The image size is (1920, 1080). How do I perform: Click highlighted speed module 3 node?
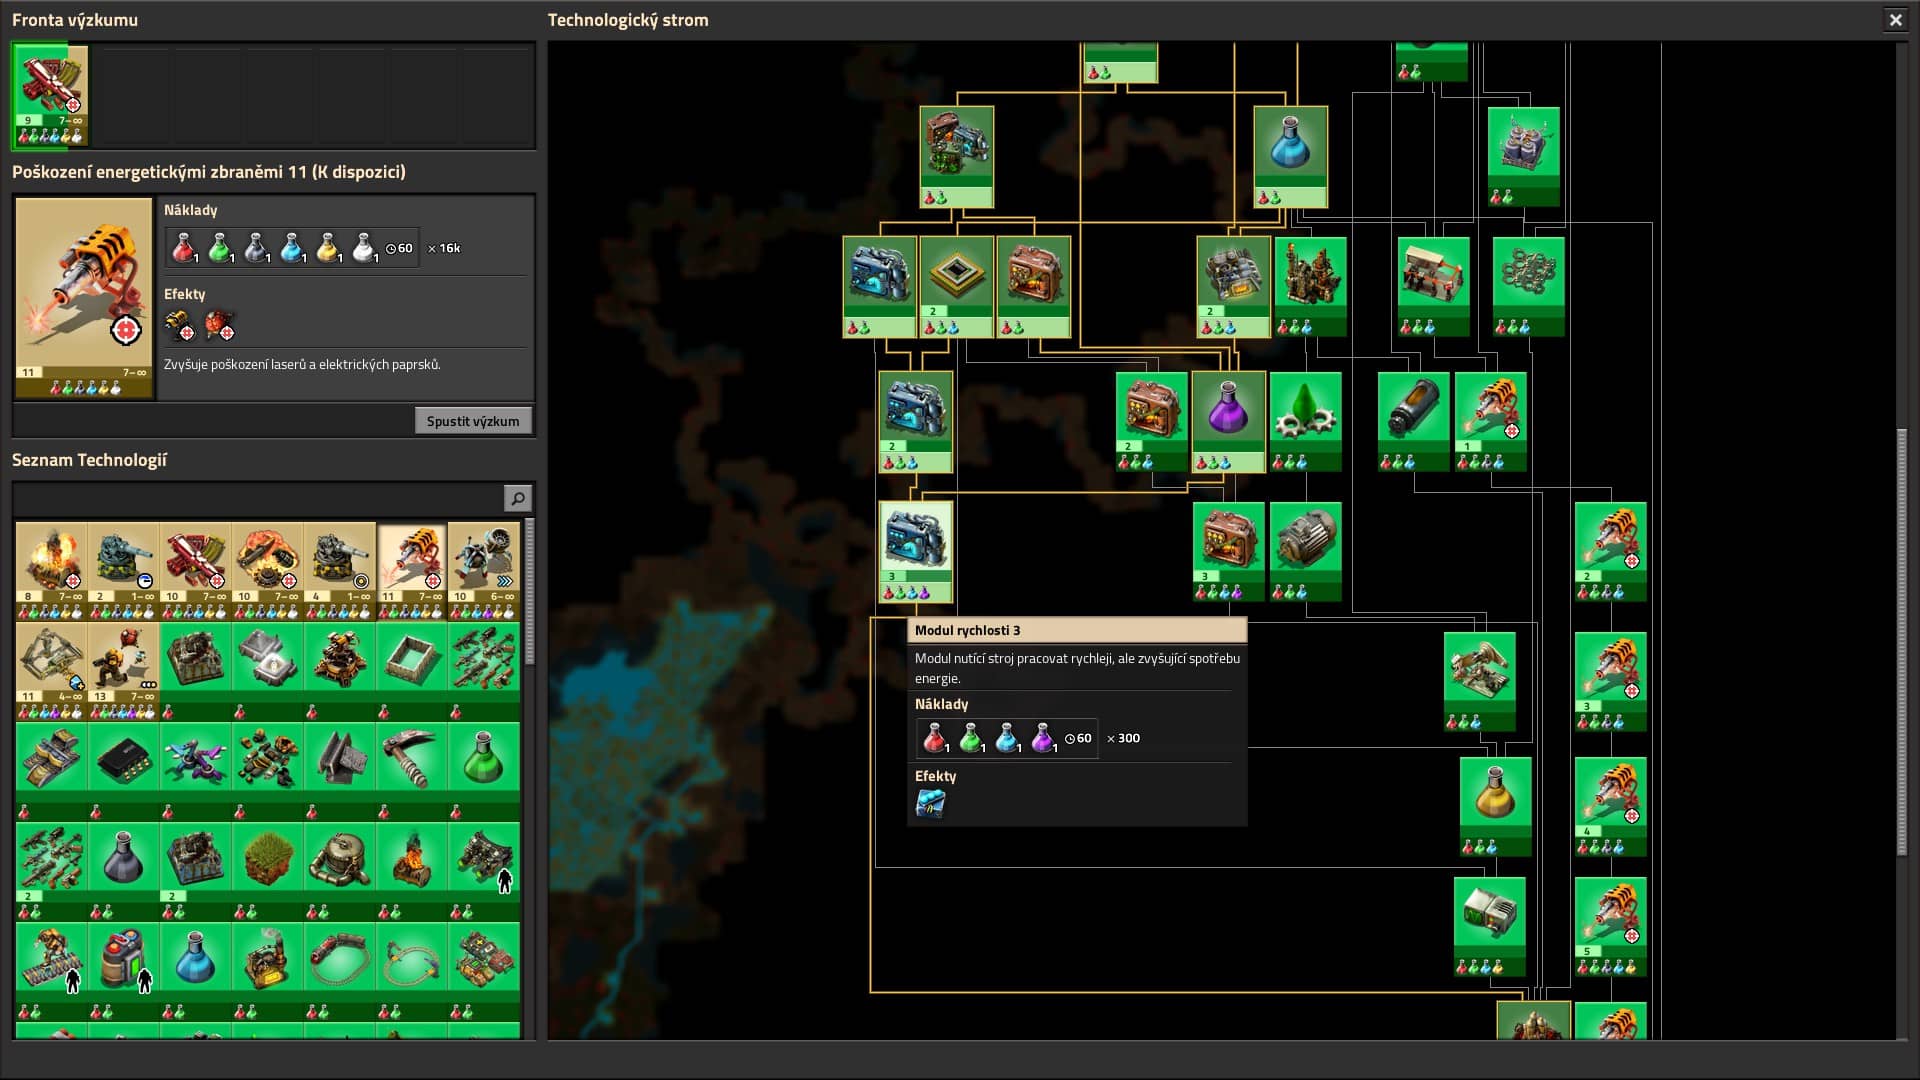tap(916, 552)
